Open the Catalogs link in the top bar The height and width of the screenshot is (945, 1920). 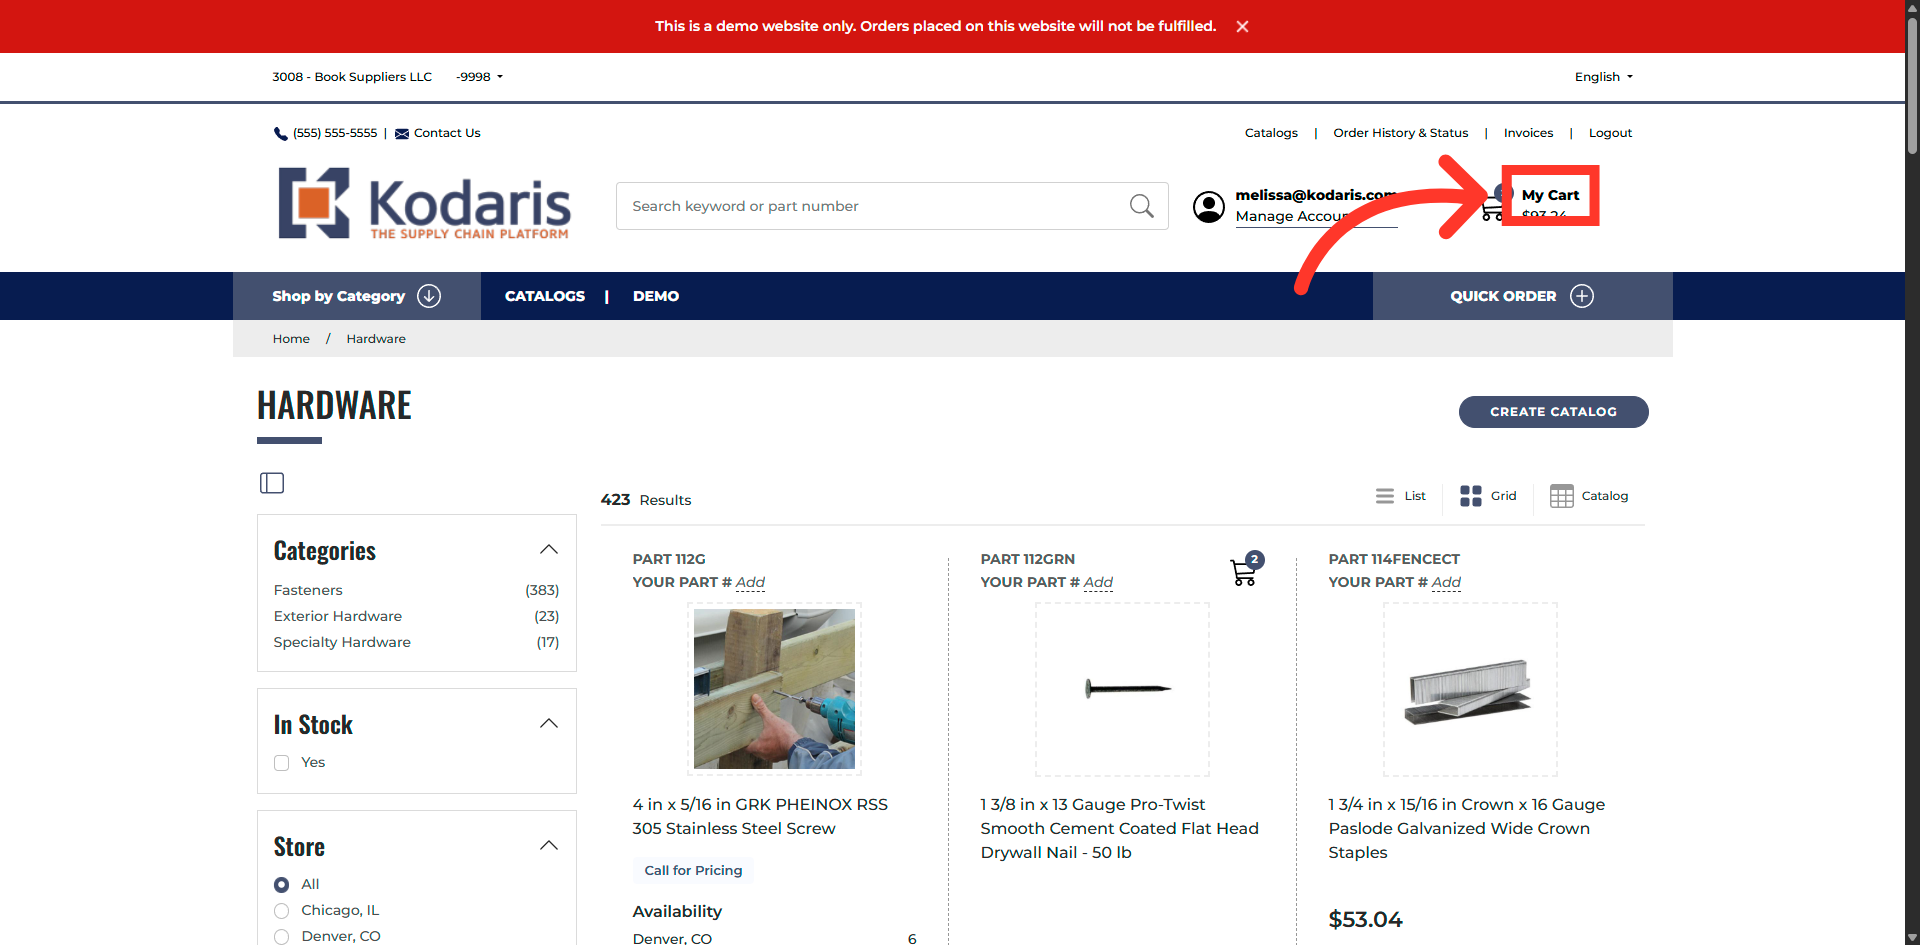pyautogui.click(x=1271, y=133)
